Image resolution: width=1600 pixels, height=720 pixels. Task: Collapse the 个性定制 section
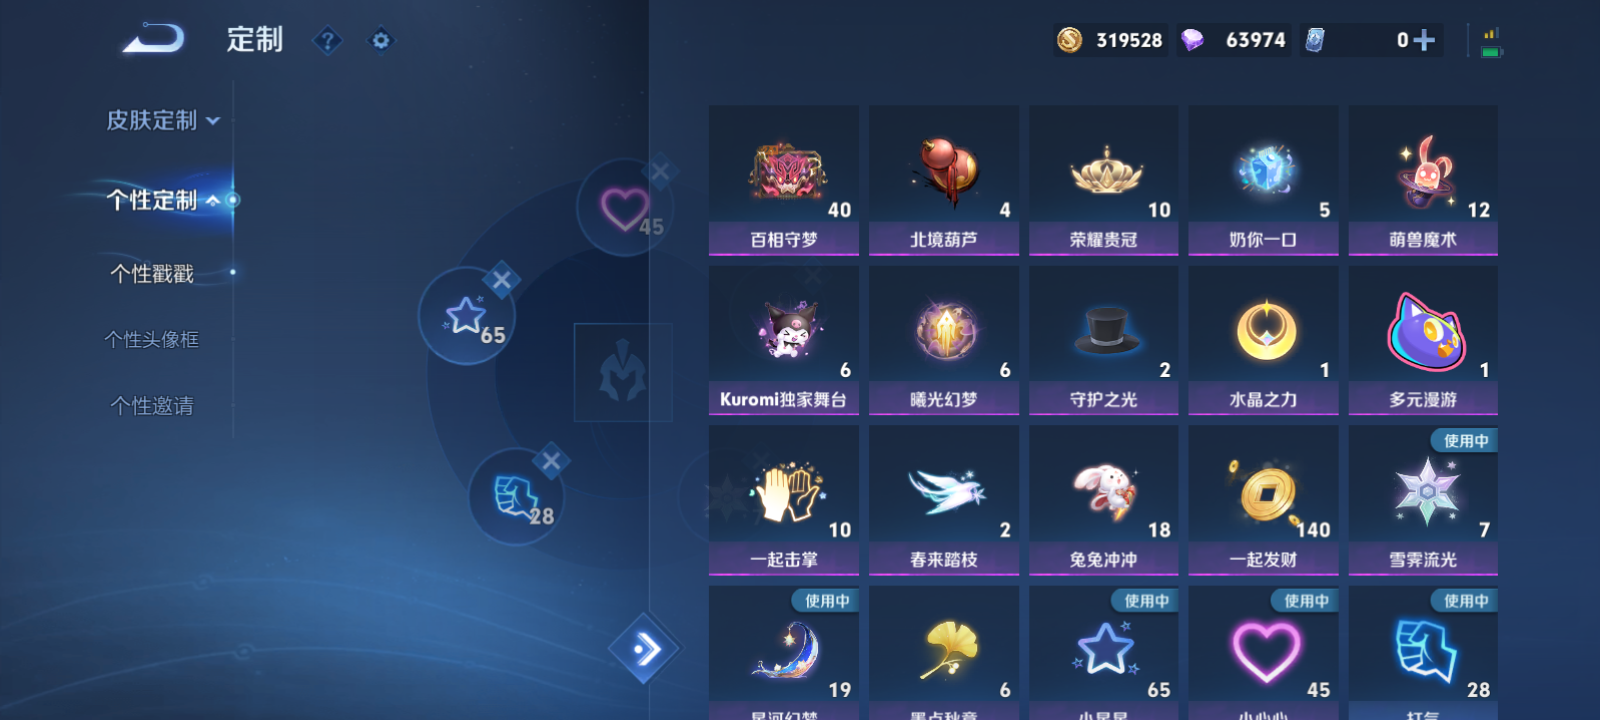click(x=163, y=200)
